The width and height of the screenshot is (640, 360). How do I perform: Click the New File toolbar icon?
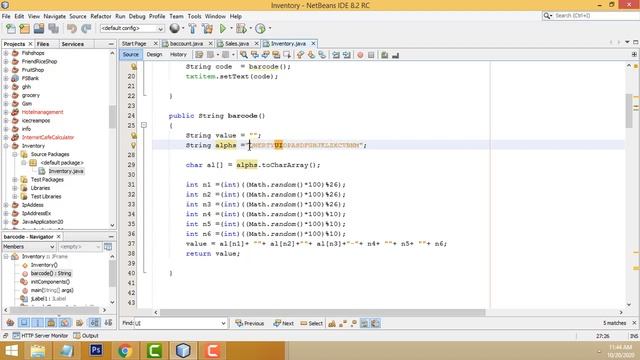click(x=11, y=29)
